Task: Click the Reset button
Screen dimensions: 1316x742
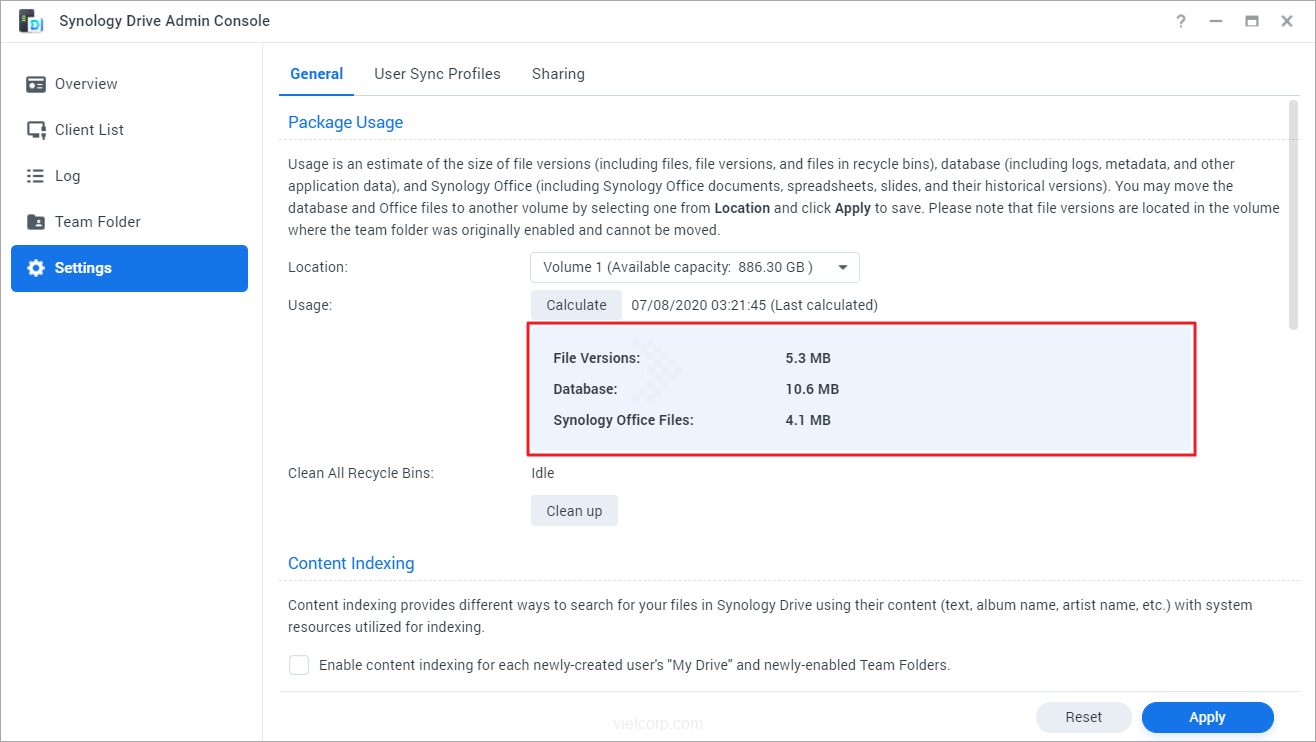Action: point(1083,717)
